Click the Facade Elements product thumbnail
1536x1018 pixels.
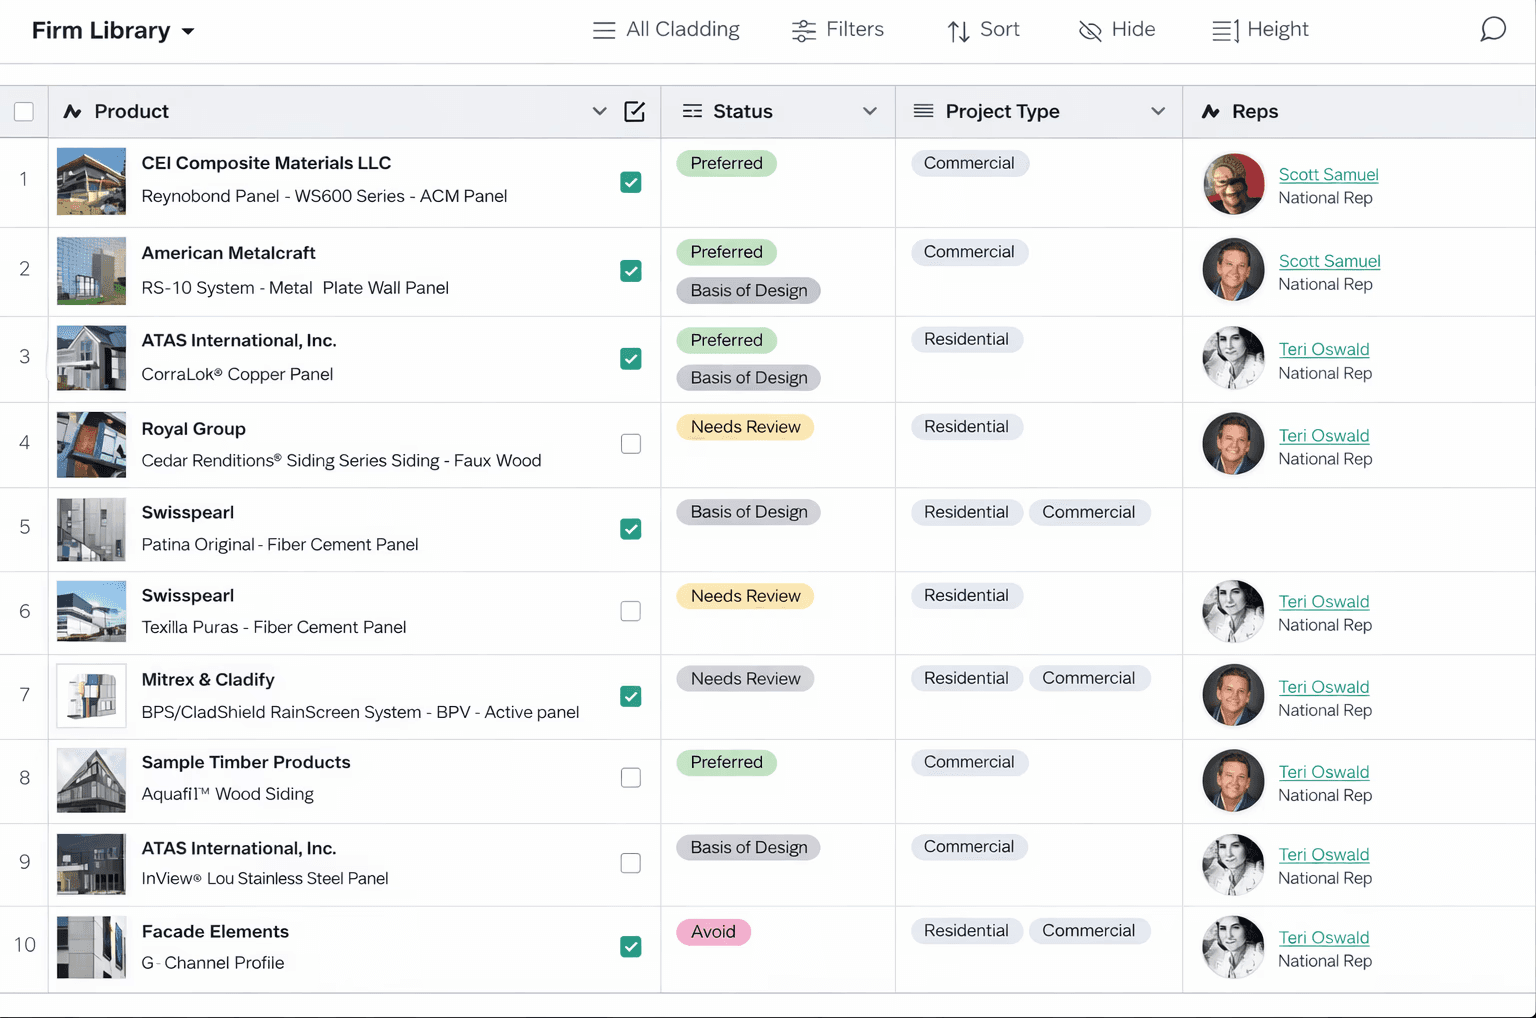click(x=91, y=947)
